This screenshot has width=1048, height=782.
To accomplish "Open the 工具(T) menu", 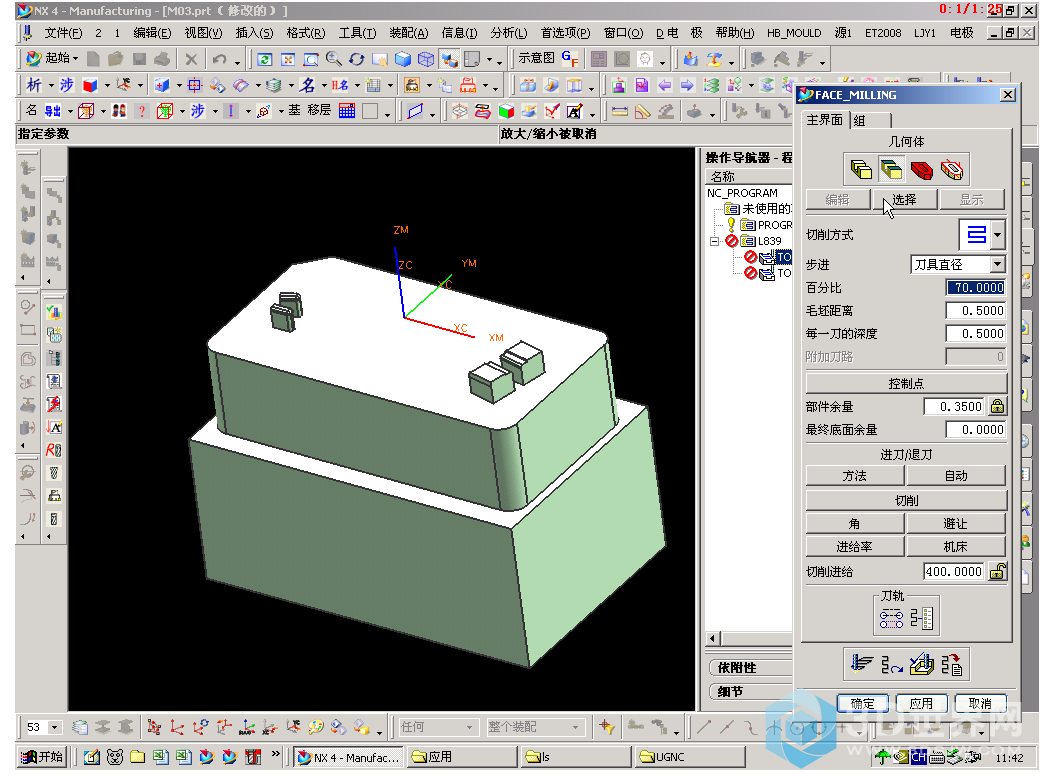I will [357, 33].
